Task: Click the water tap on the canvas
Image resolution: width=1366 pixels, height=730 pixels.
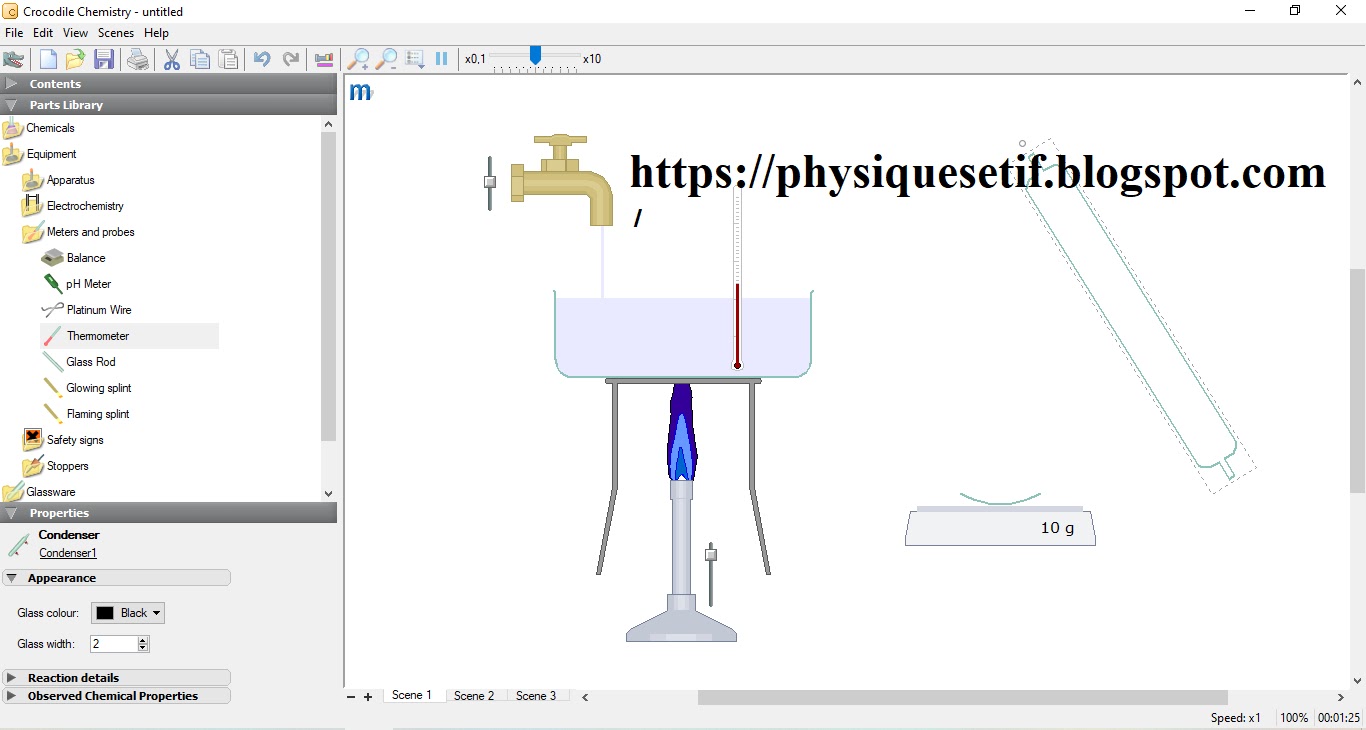Action: (561, 179)
